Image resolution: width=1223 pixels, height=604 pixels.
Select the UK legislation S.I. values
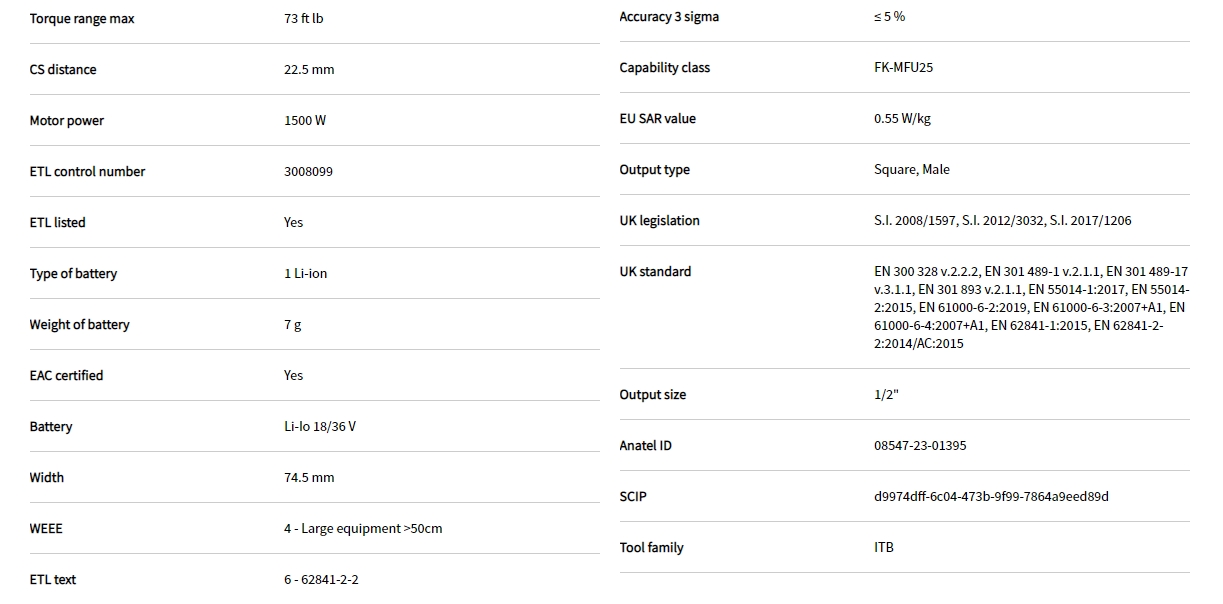1002,221
